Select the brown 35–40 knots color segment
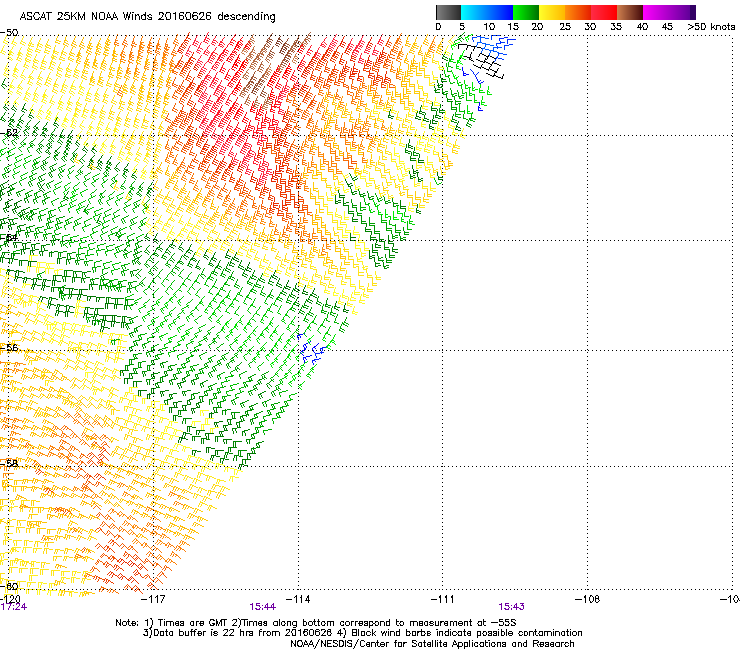This screenshot has height=650, width=740. pyautogui.click(x=630, y=12)
